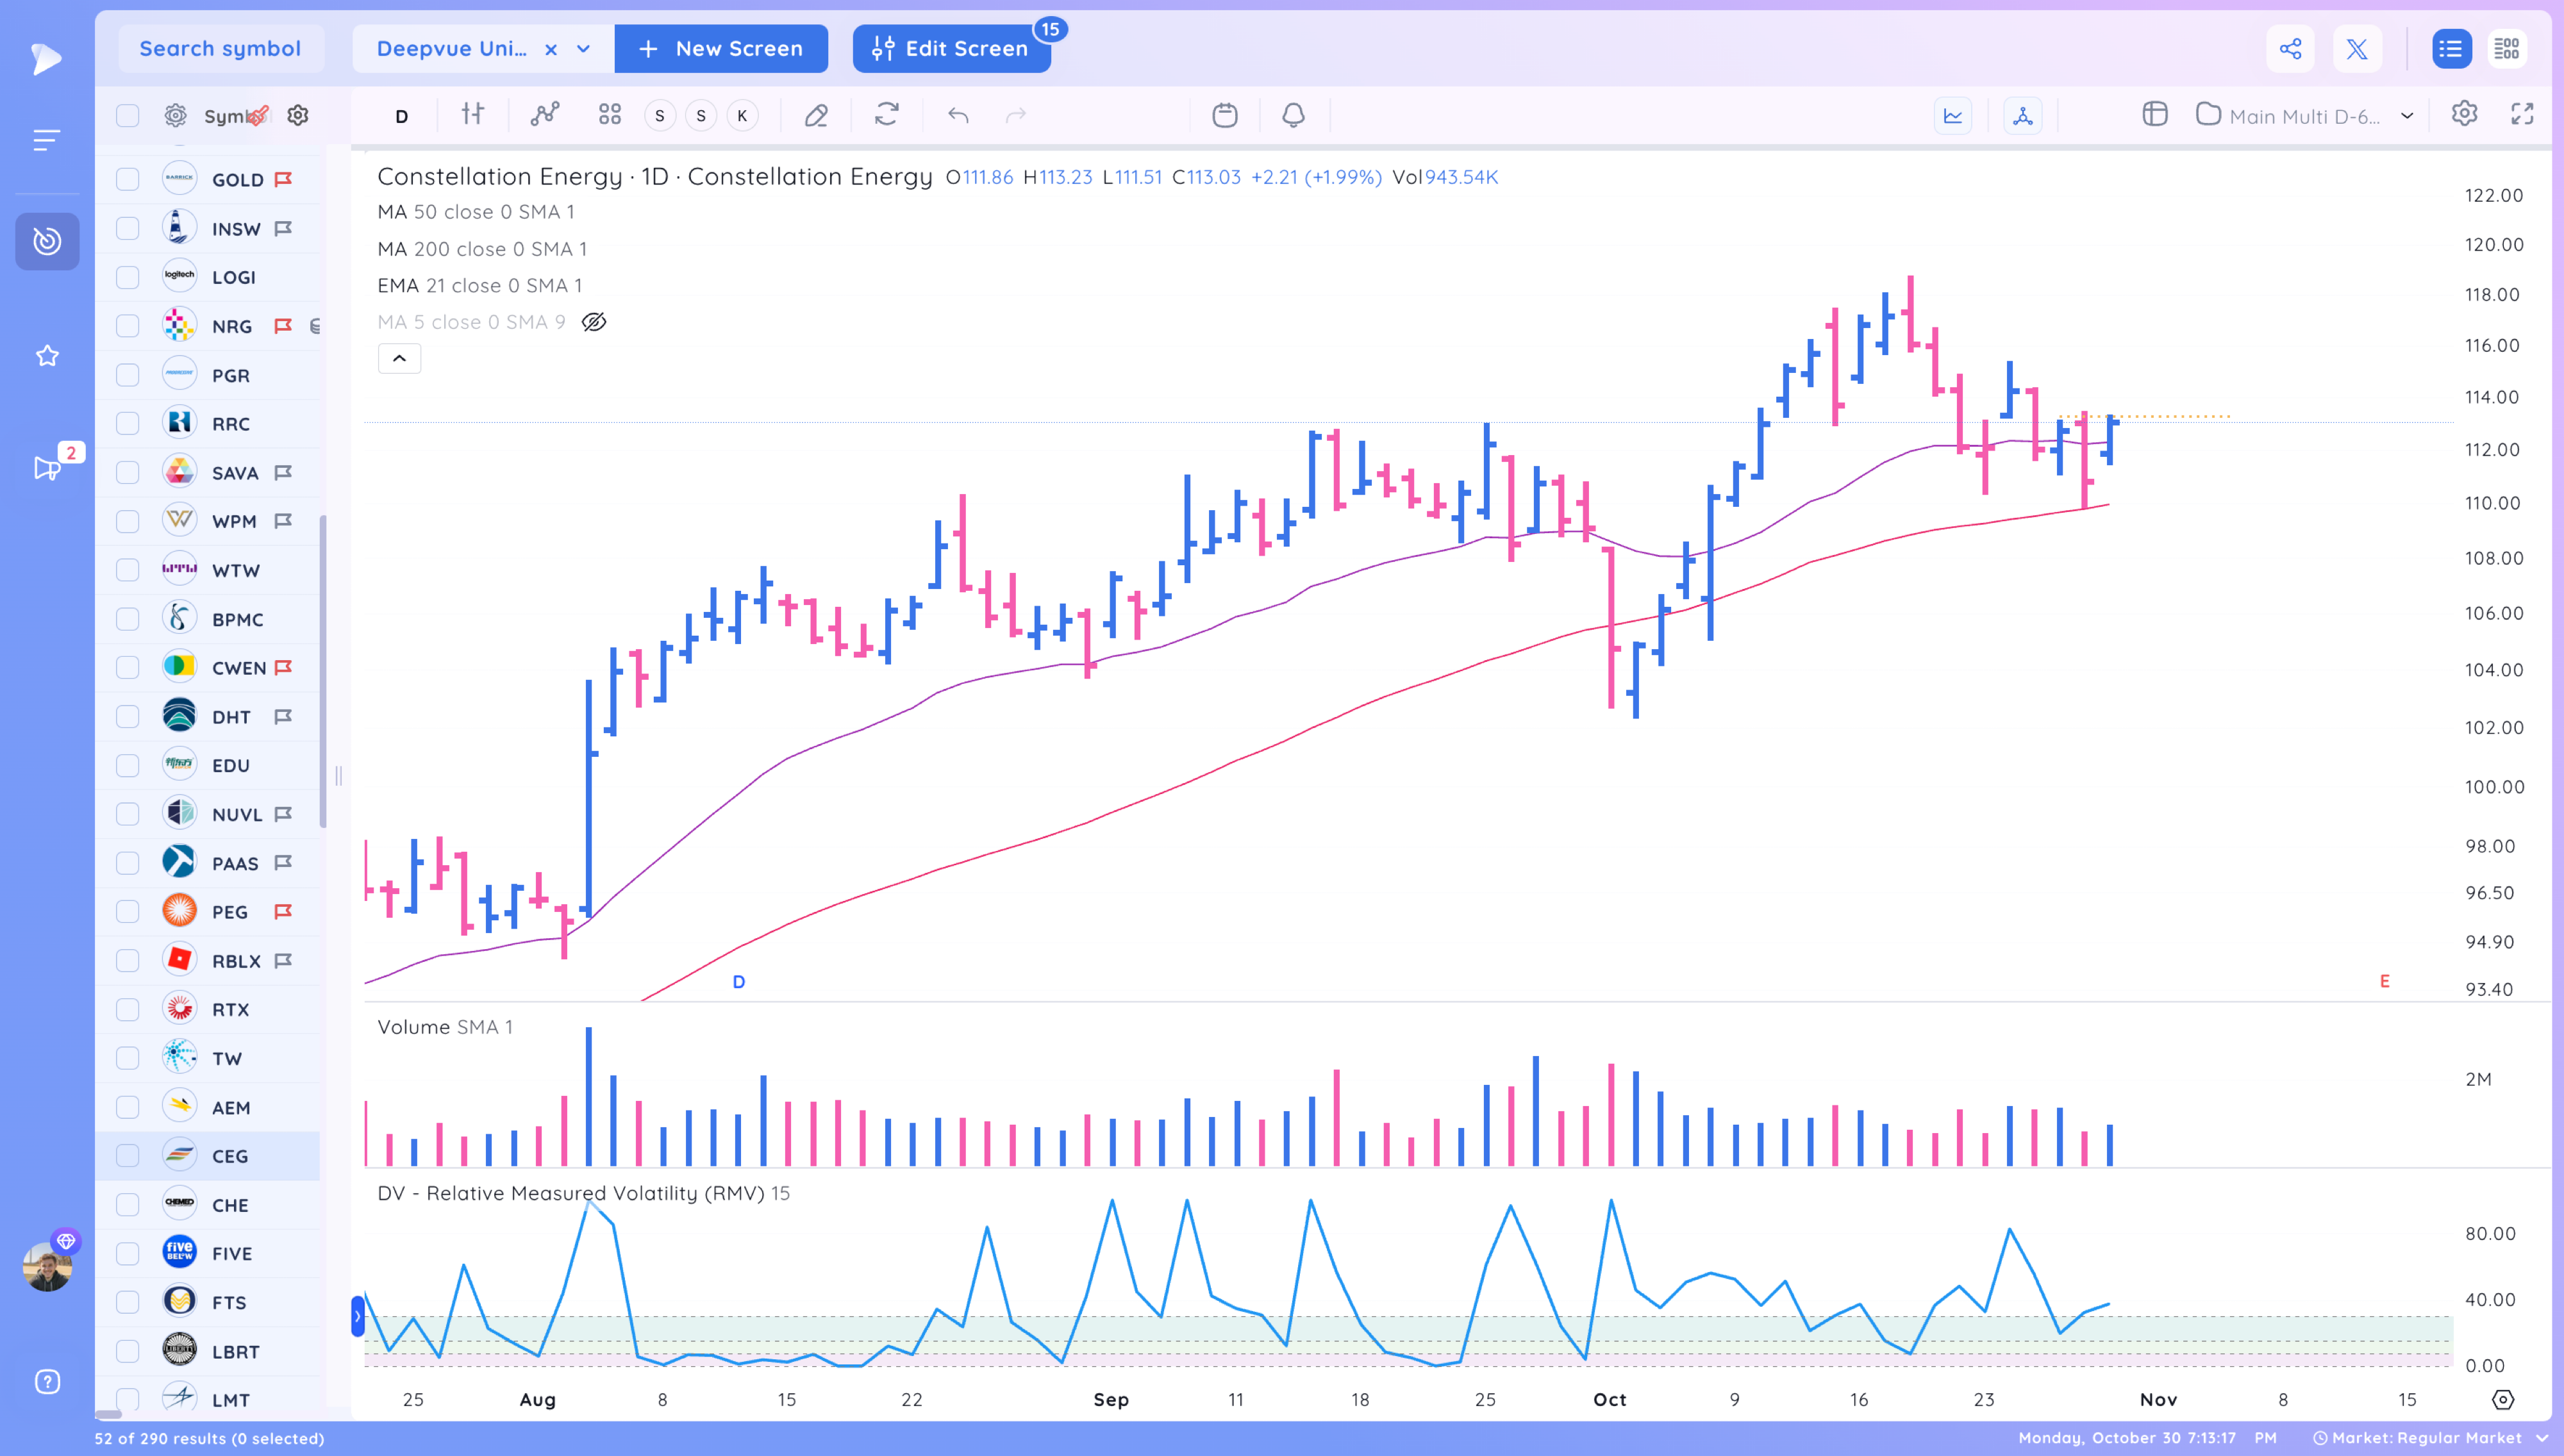Click the symbol list vertical scrollbar
2564x1456 pixels.
[323, 671]
